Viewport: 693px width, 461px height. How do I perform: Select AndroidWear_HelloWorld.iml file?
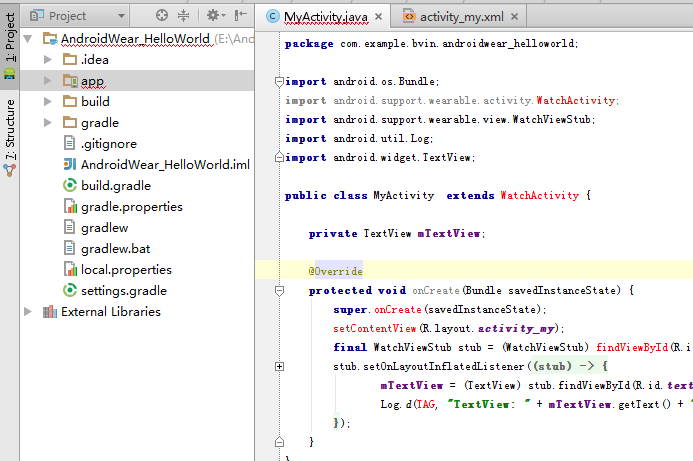[165, 164]
